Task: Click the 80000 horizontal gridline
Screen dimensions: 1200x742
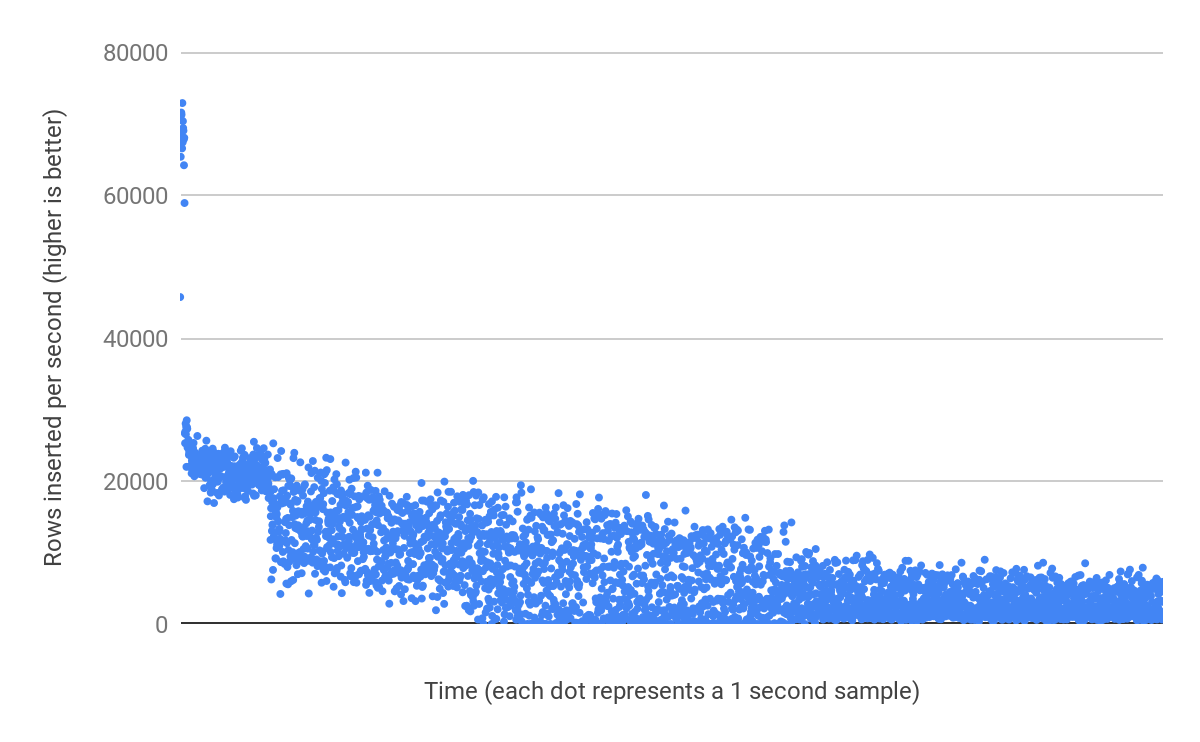Action: (x=670, y=52)
